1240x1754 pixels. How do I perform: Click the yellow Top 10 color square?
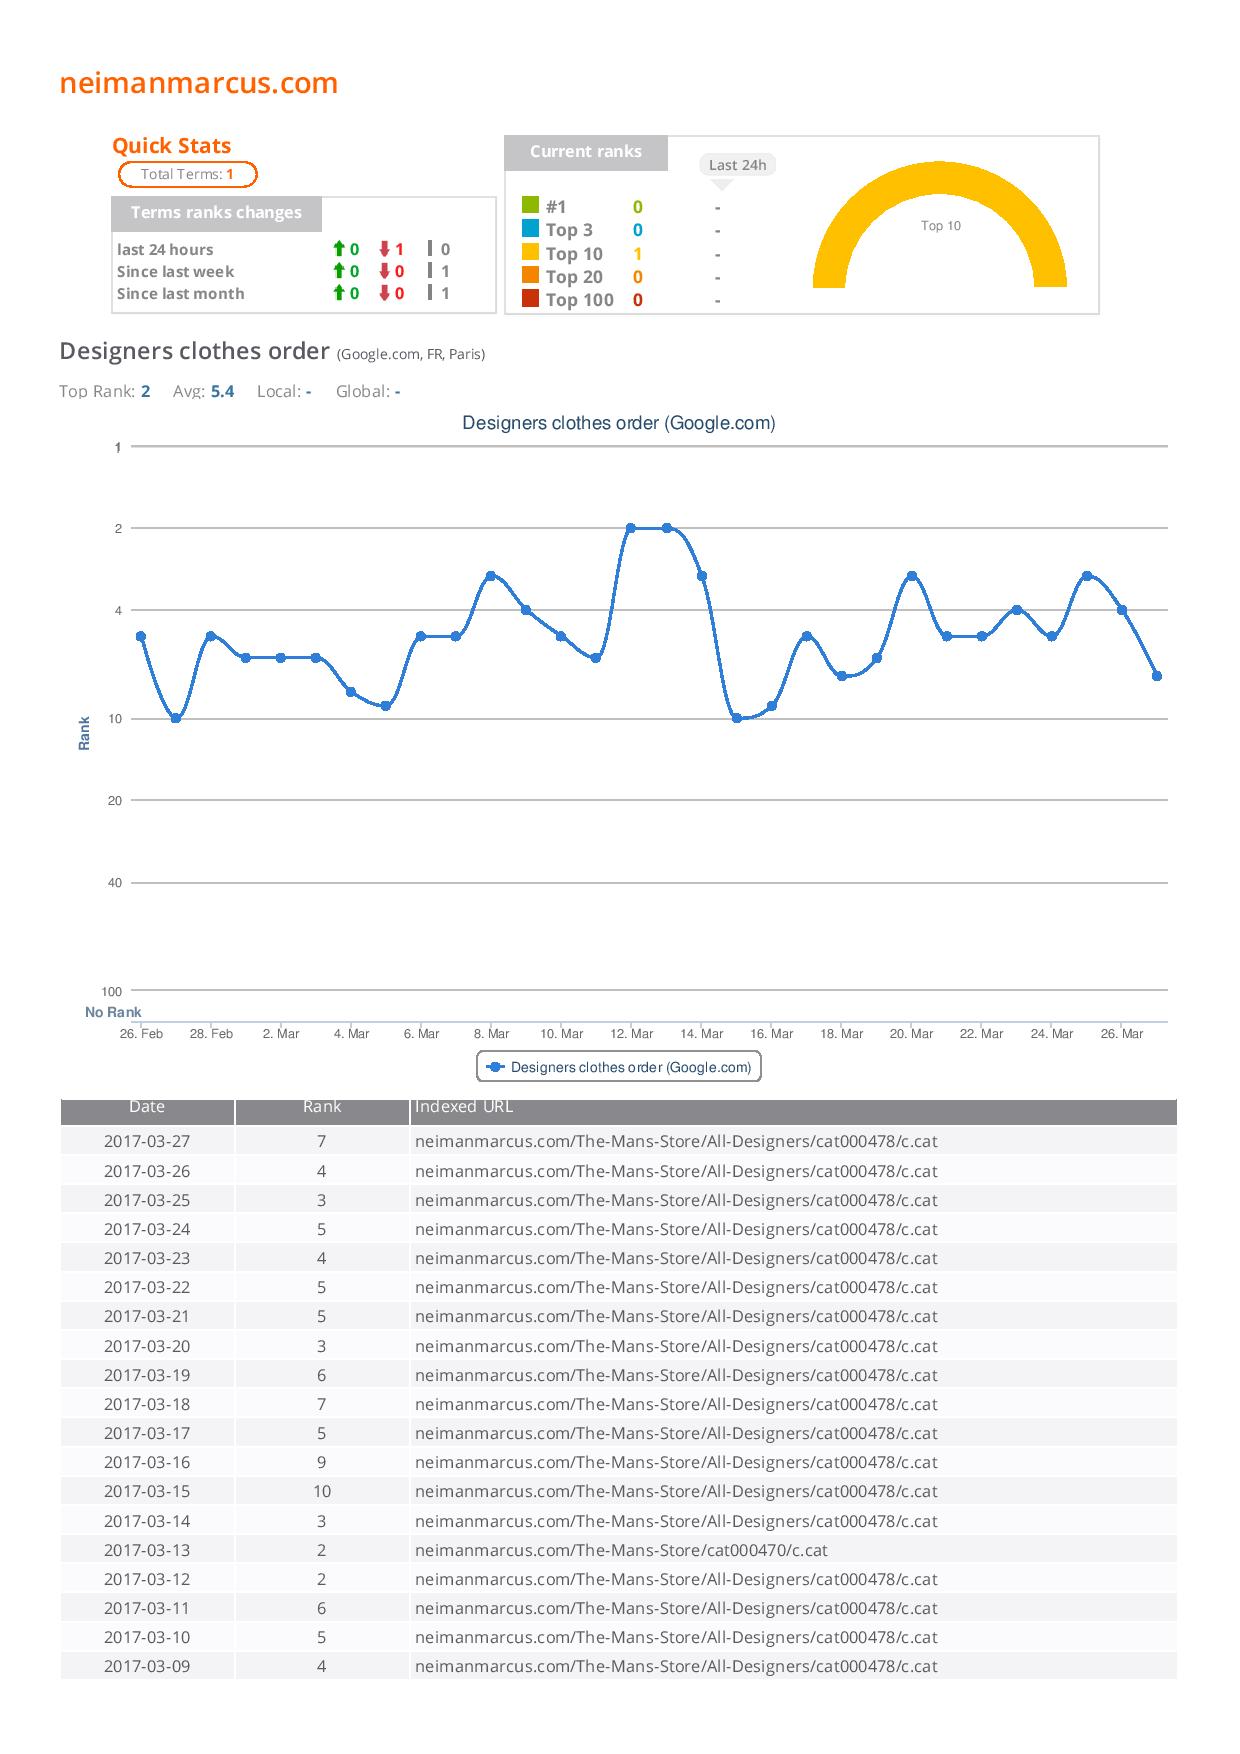[x=530, y=252]
